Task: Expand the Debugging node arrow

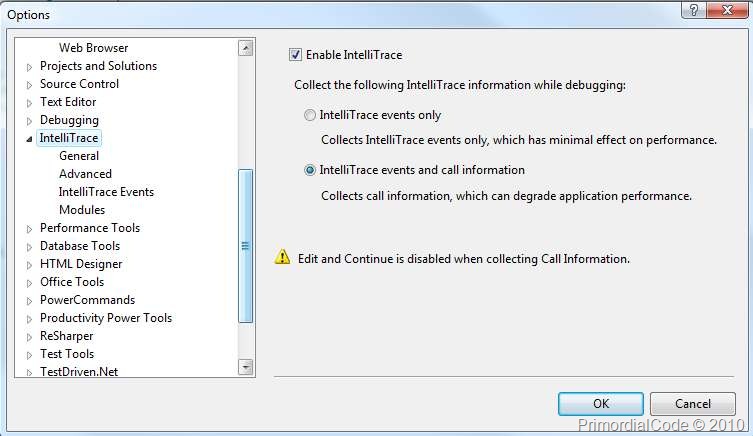Action: click(29, 121)
